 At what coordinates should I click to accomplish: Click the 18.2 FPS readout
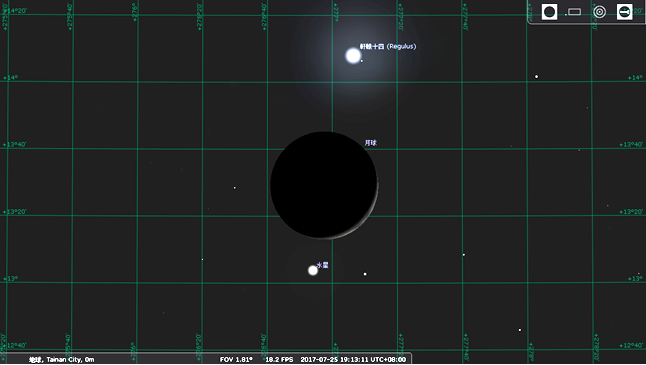[x=279, y=360]
